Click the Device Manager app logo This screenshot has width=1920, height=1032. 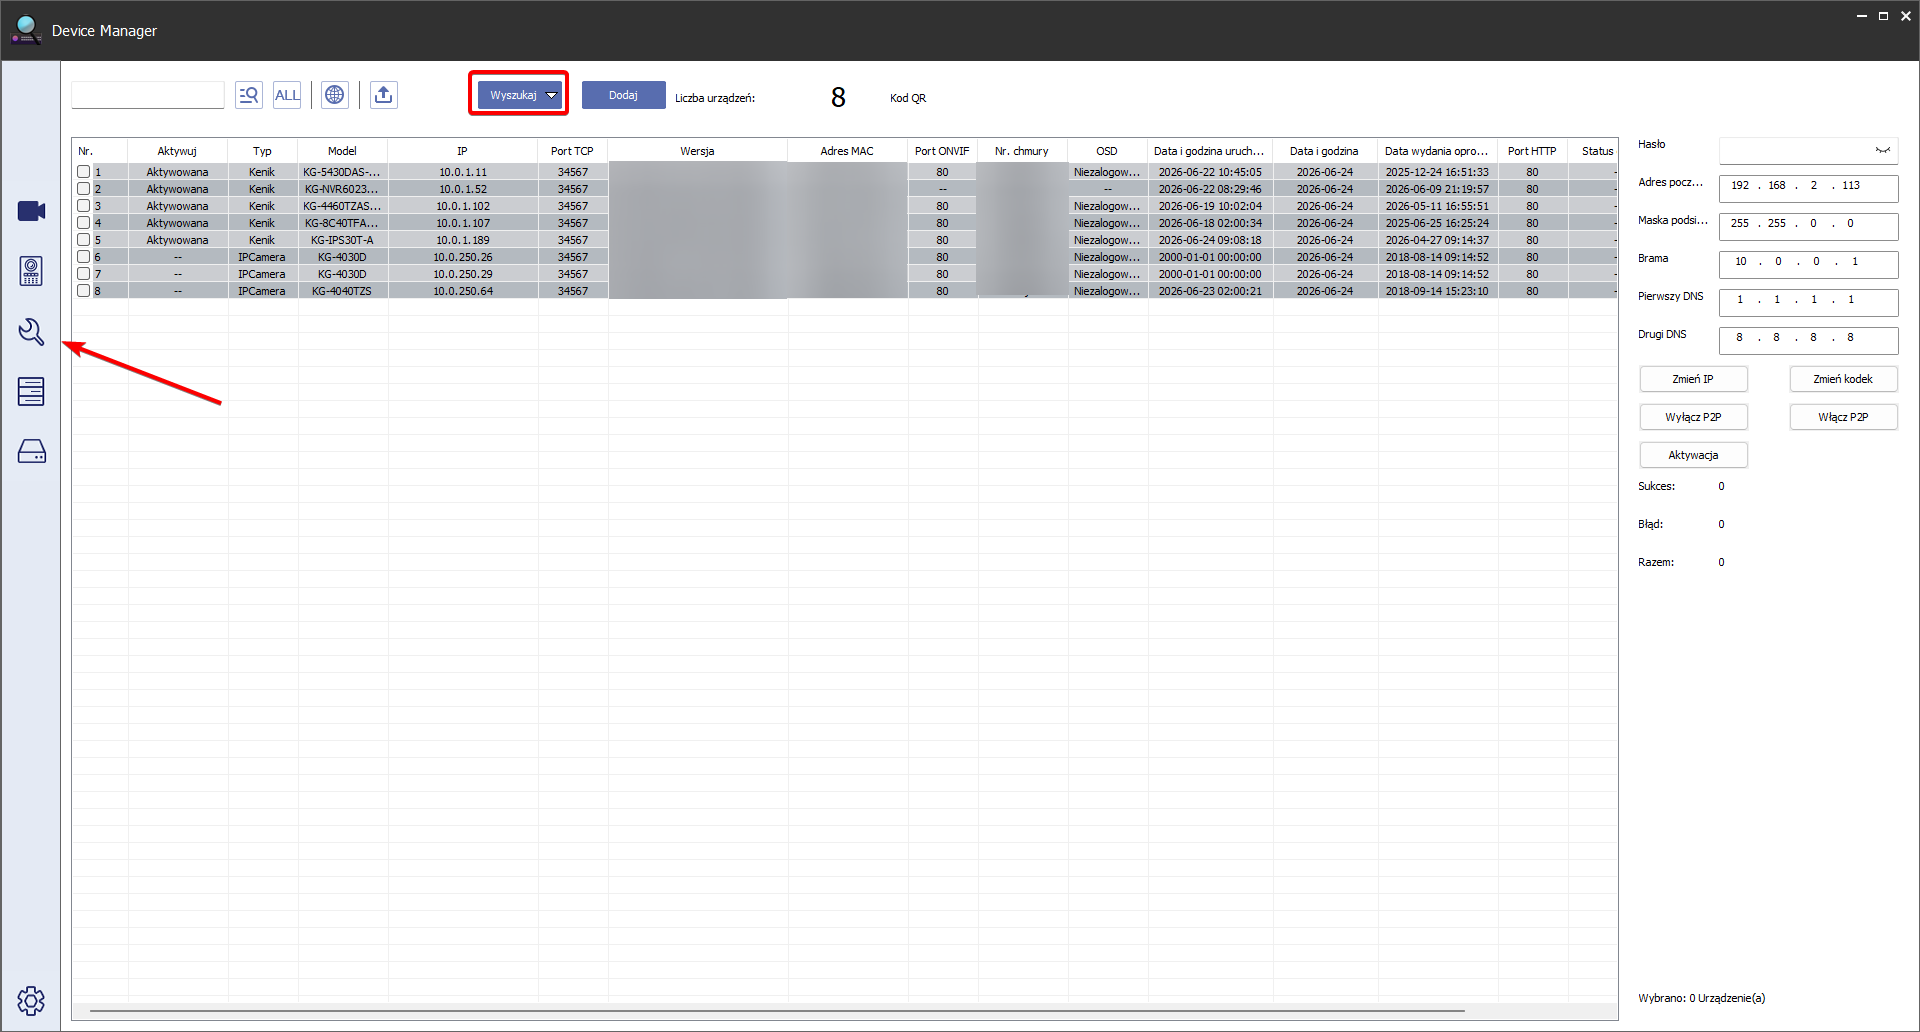click(x=26, y=30)
